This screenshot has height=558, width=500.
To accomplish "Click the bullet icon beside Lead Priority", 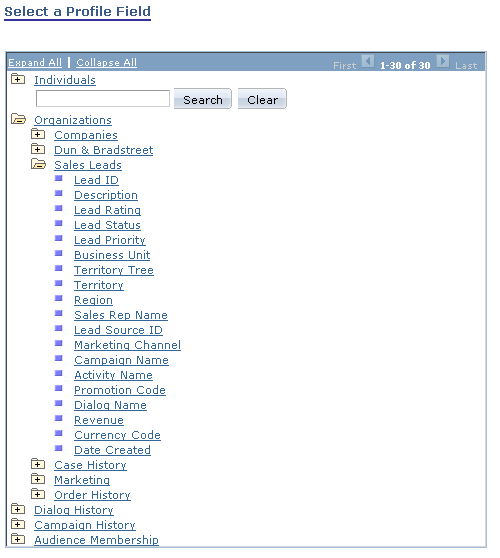I will click(59, 238).
